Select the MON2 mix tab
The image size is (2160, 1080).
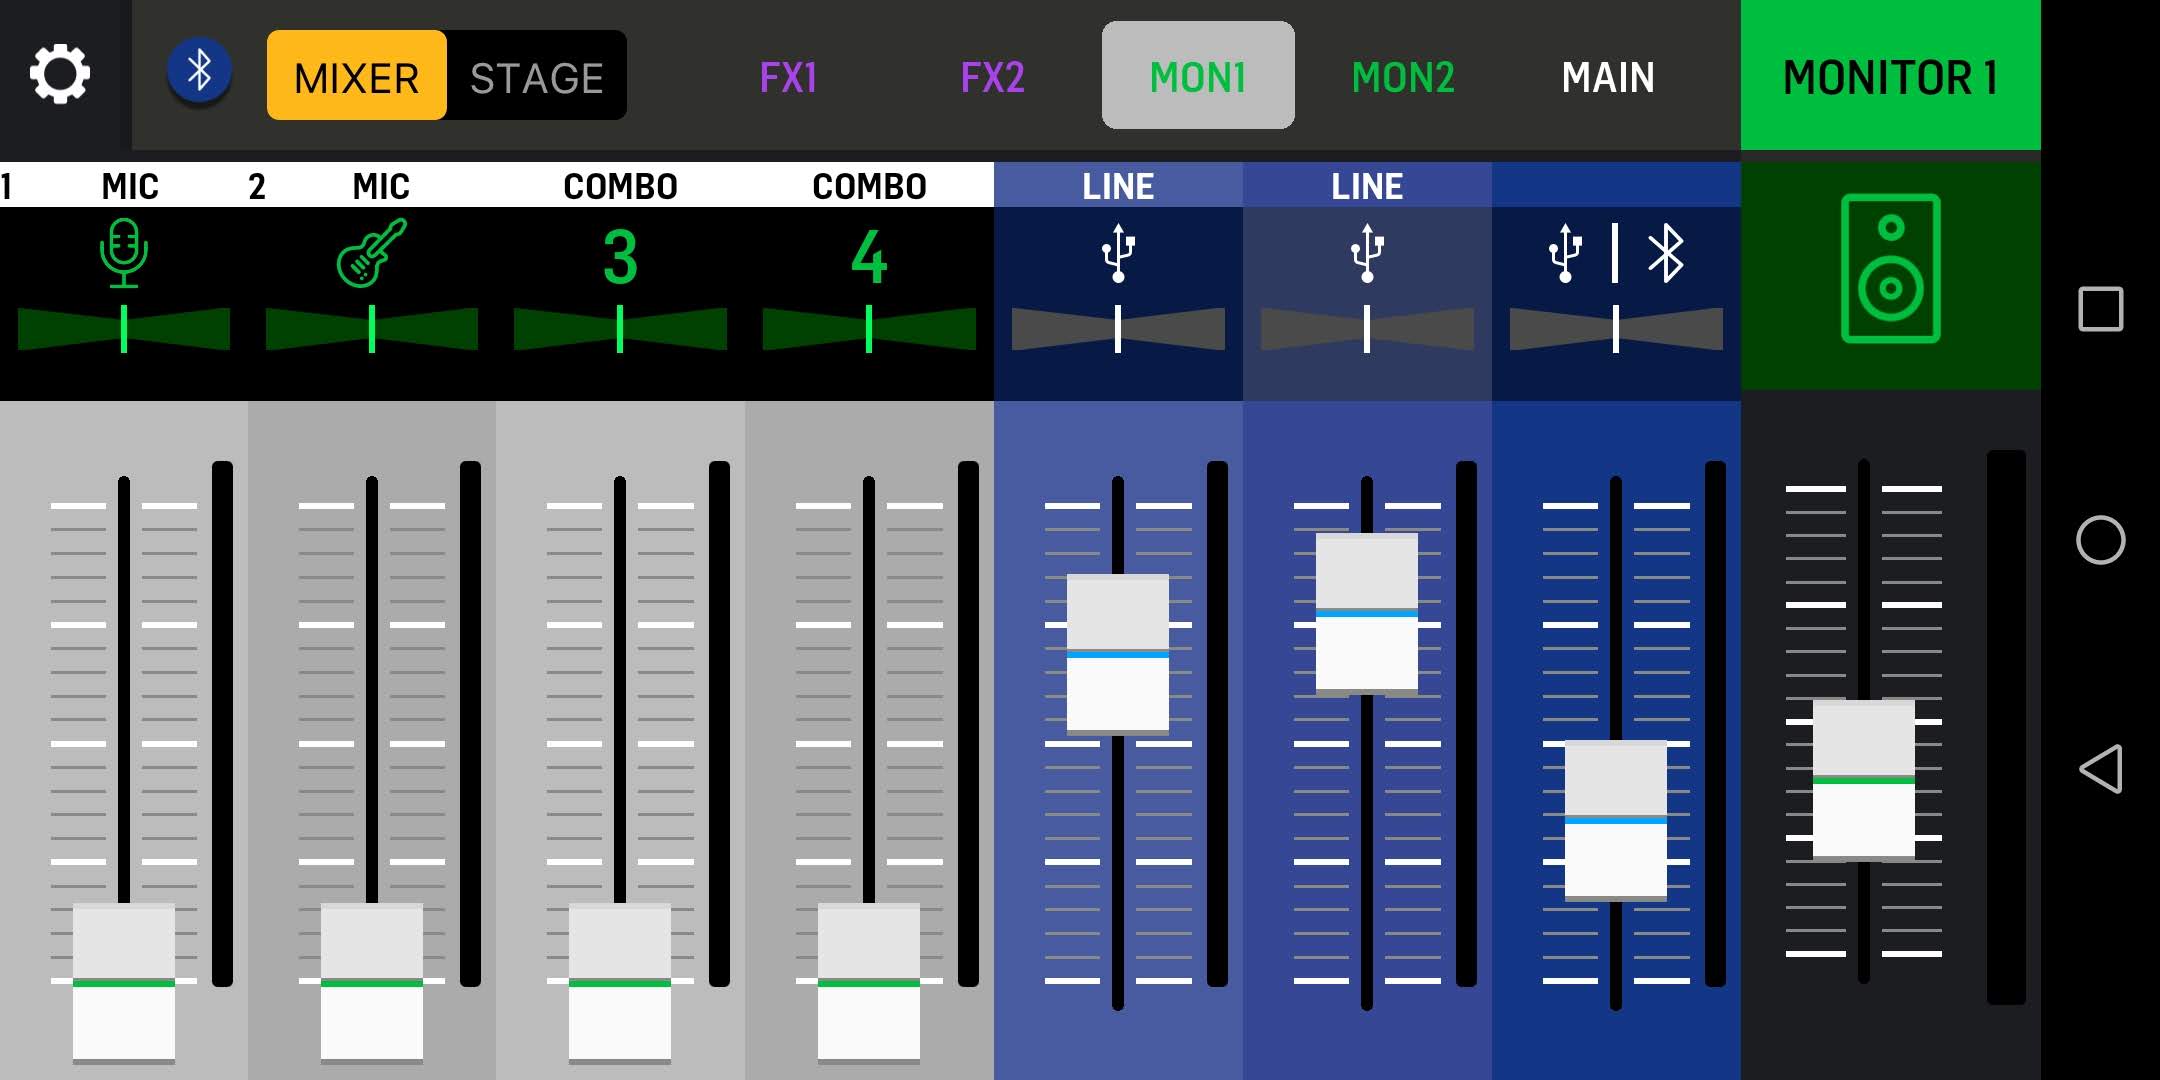tap(1402, 76)
